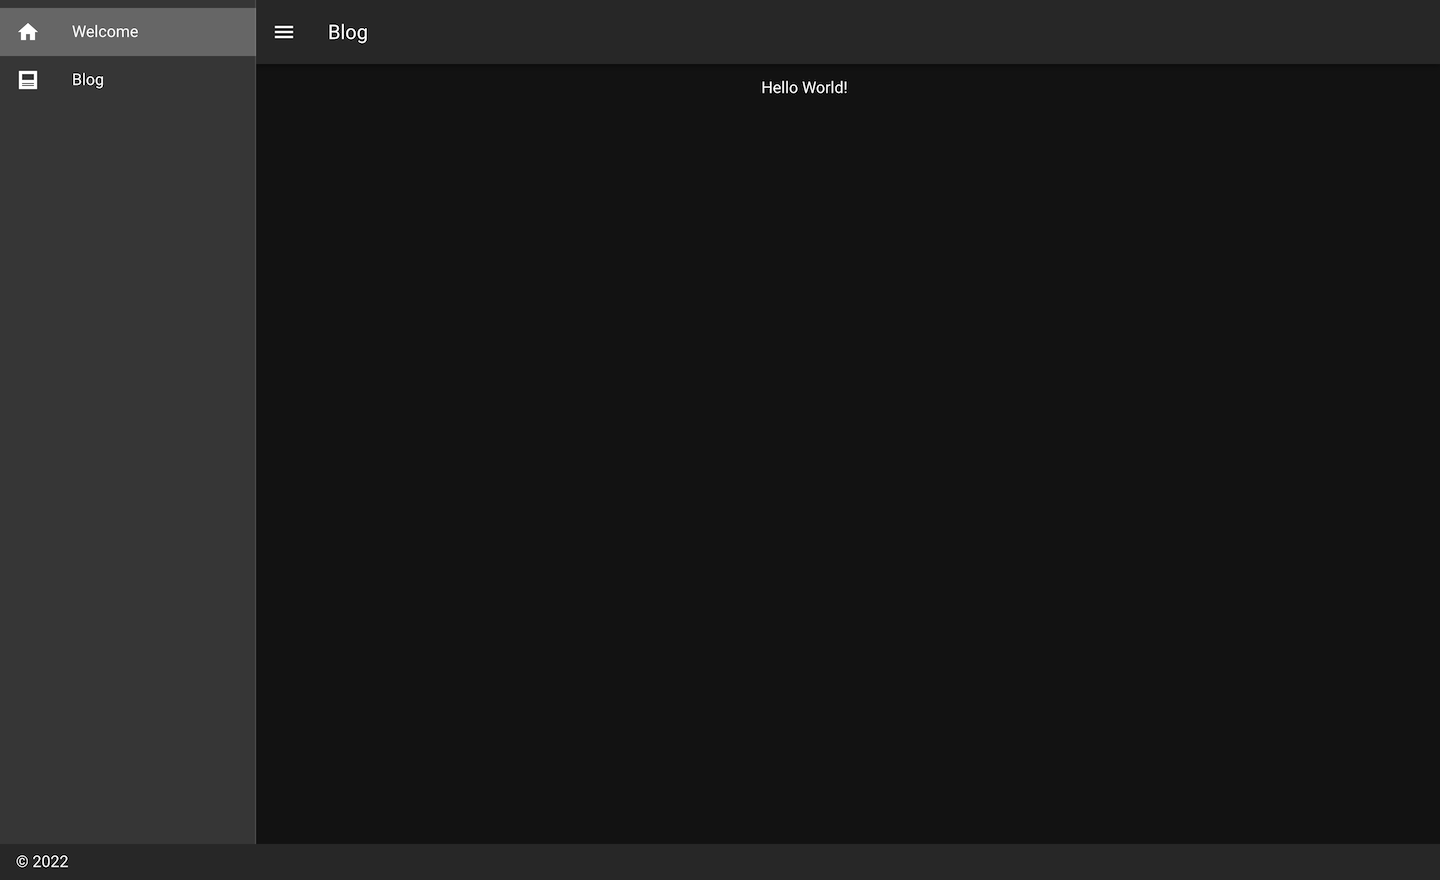Open the Welcome navigation item

point(128,32)
